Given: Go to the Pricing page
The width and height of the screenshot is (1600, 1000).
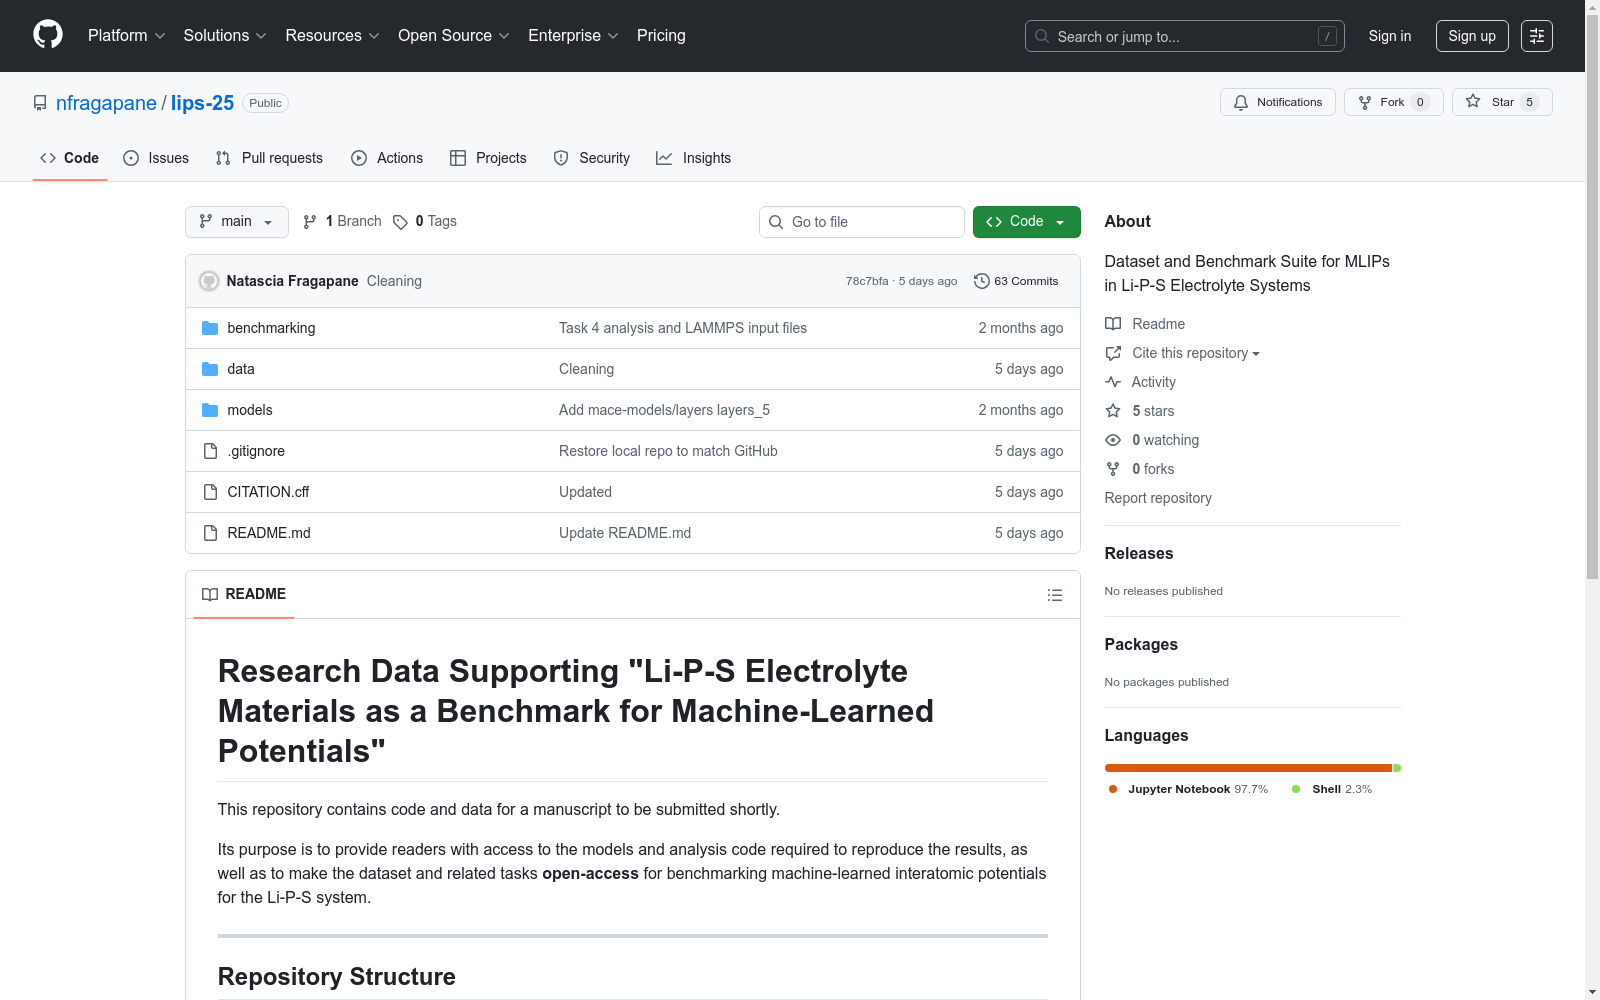Looking at the screenshot, I should 661,36.
